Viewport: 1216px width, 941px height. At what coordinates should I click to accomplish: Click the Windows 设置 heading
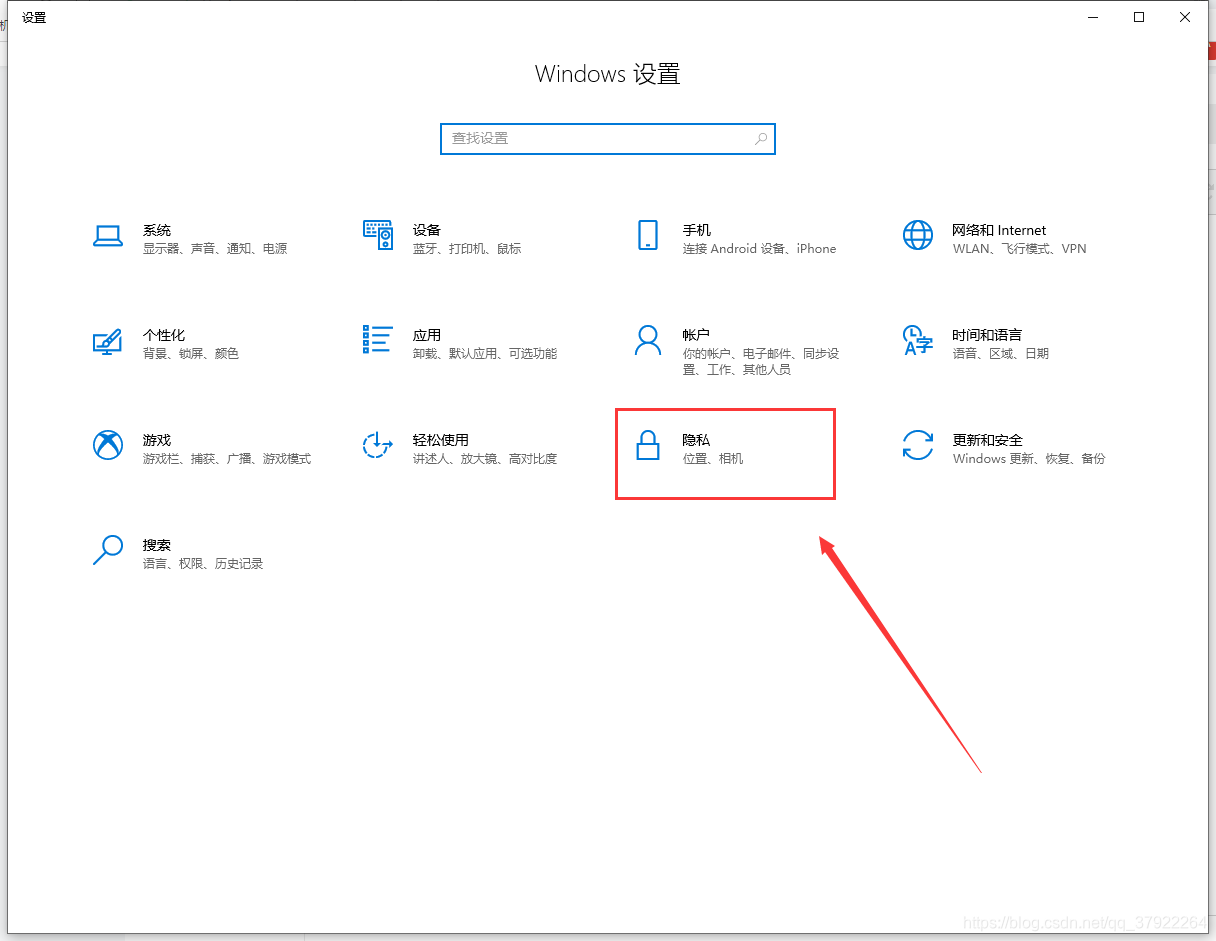click(608, 74)
